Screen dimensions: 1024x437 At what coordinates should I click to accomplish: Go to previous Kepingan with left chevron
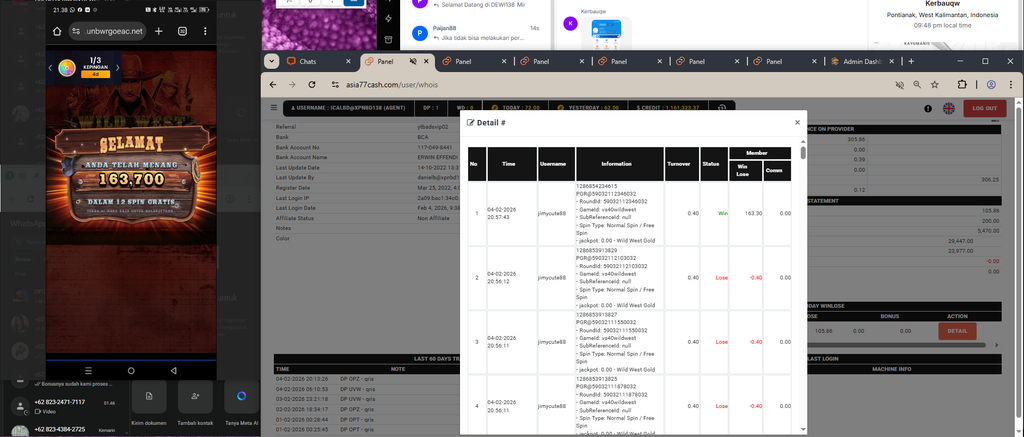[x=50, y=68]
